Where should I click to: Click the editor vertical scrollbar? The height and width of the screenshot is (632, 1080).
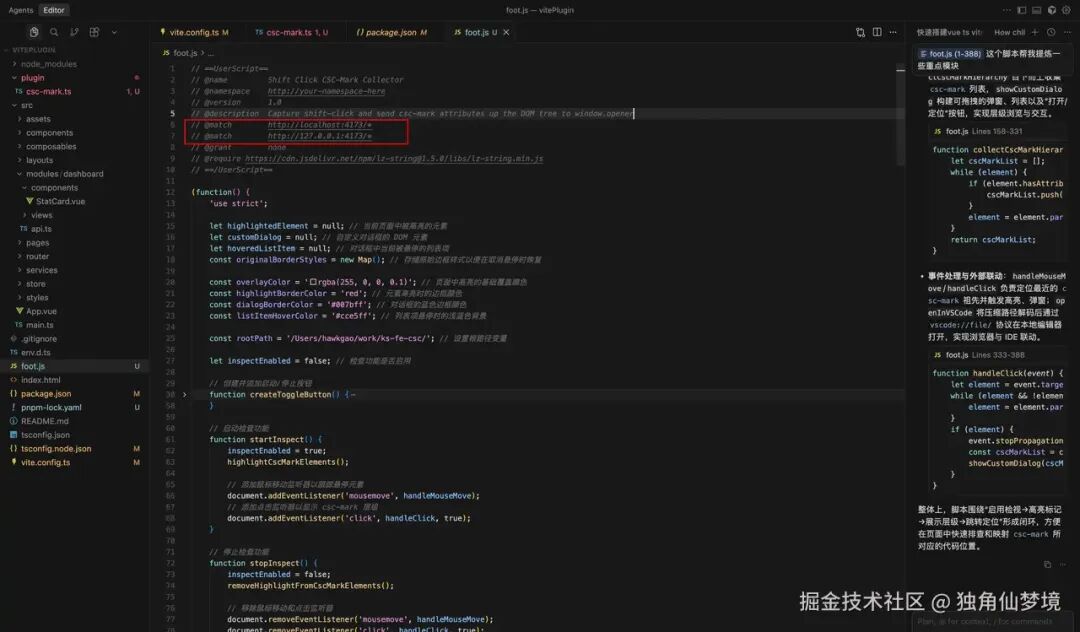(900, 114)
